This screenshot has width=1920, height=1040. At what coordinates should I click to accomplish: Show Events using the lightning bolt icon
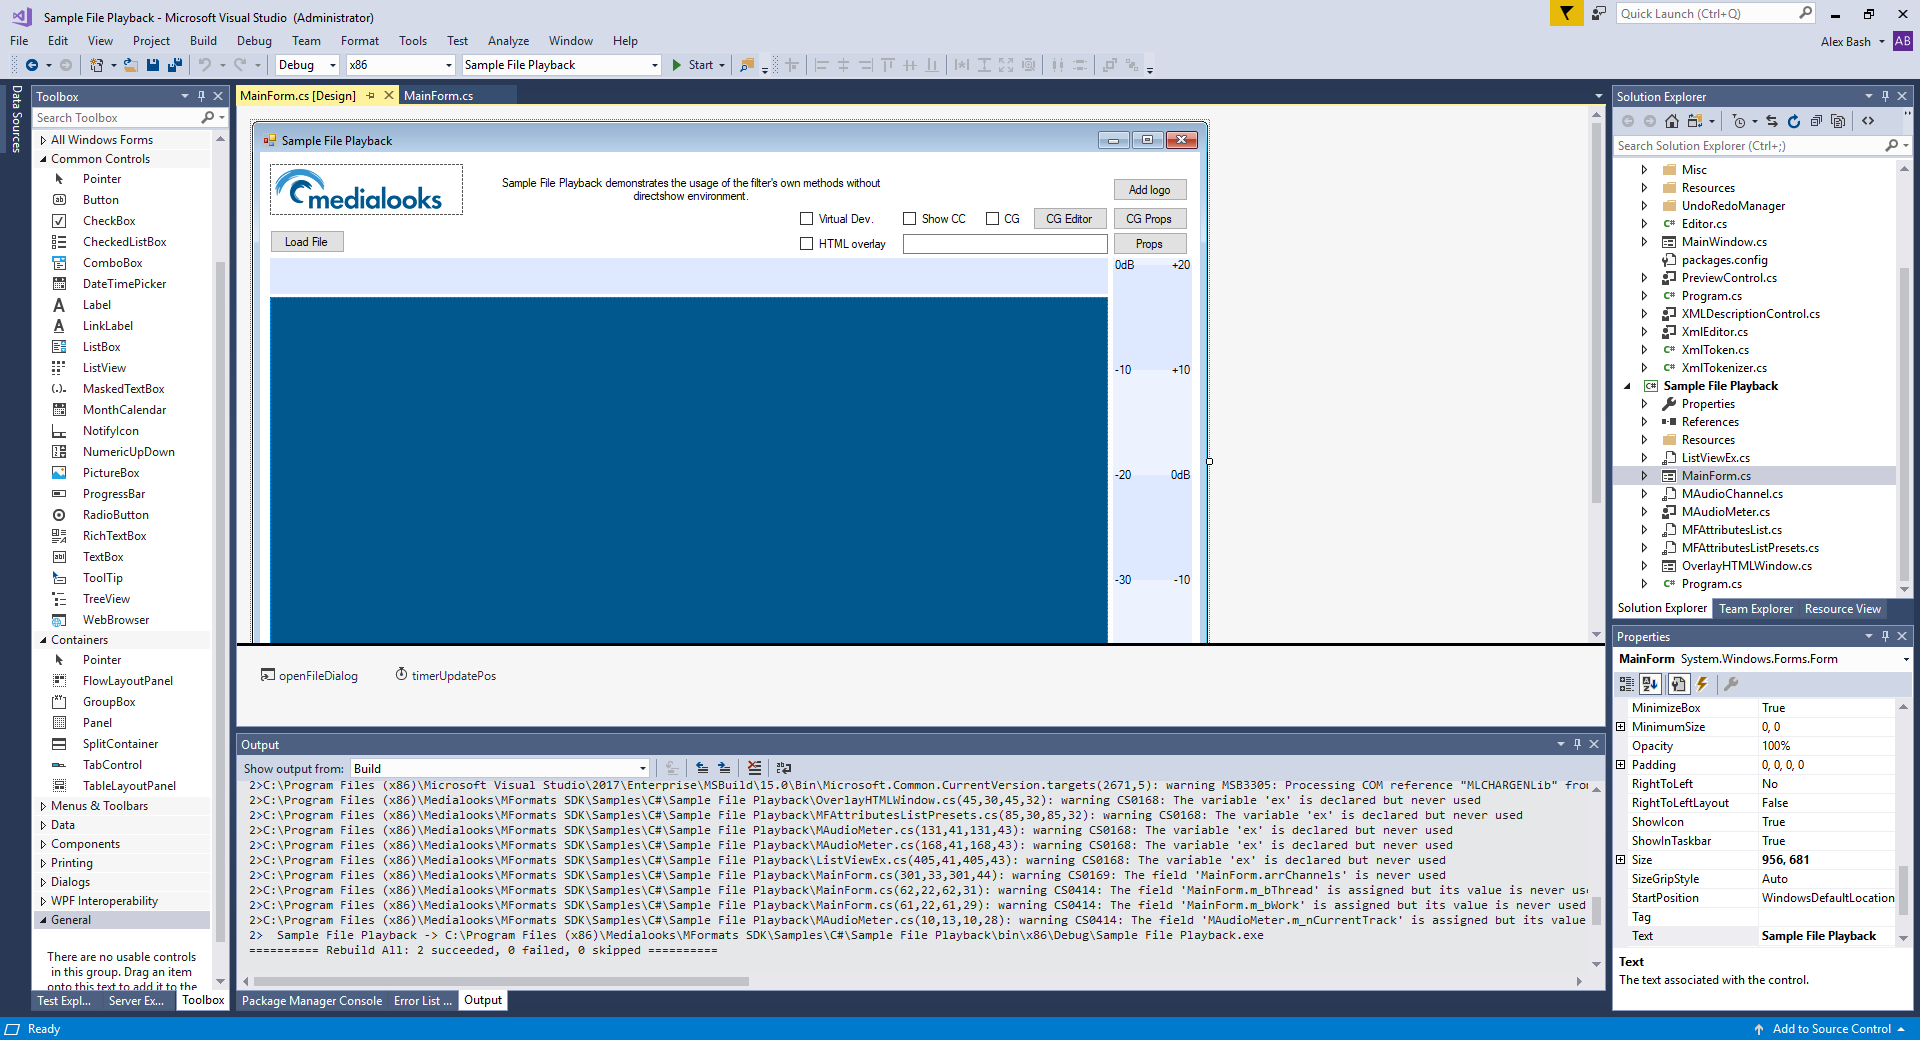[x=1702, y=684]
